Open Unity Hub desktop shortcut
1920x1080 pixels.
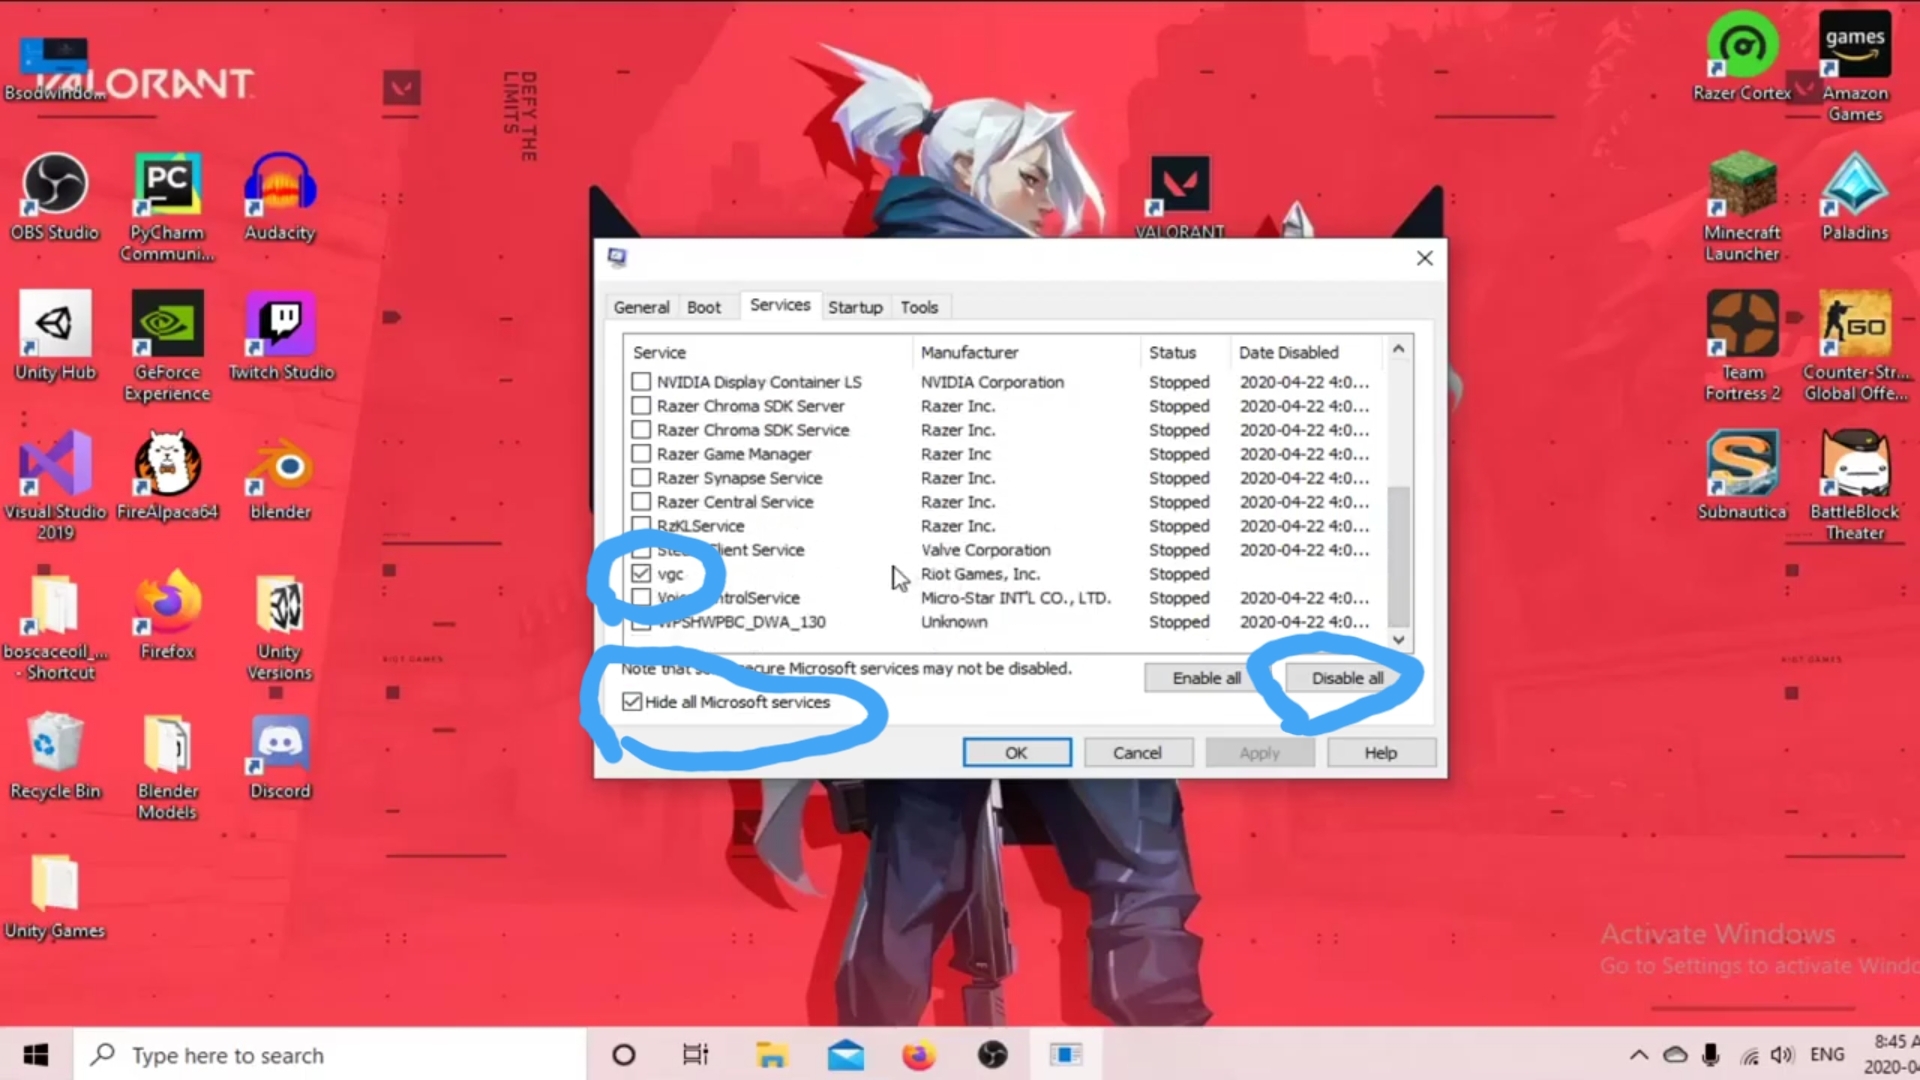[x=55, y=337]
